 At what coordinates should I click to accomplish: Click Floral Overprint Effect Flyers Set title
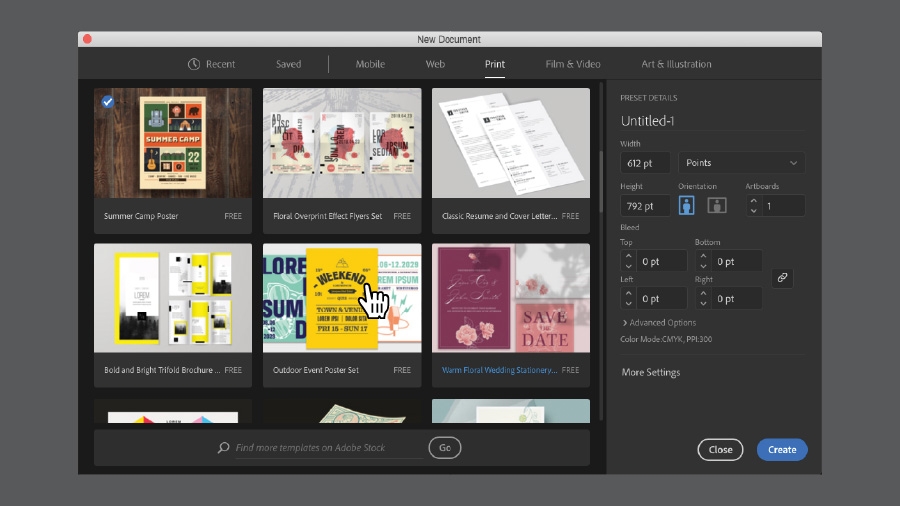(x=327, y=216)
